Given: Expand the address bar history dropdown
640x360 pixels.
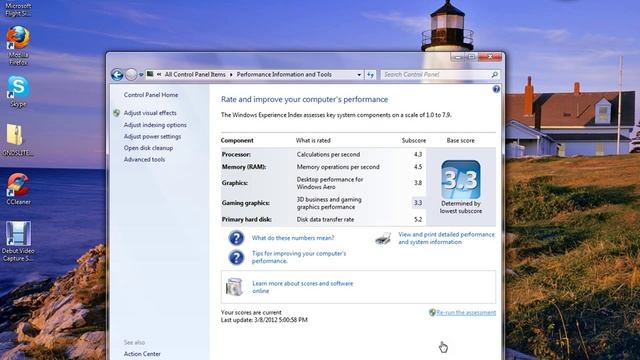Looking at the screenshot, I should [359, 75].
